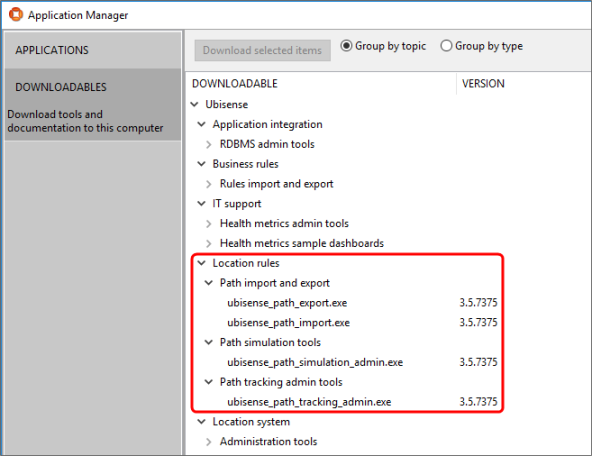
Task: Collapse the Location system node
Action: [202, 422]
